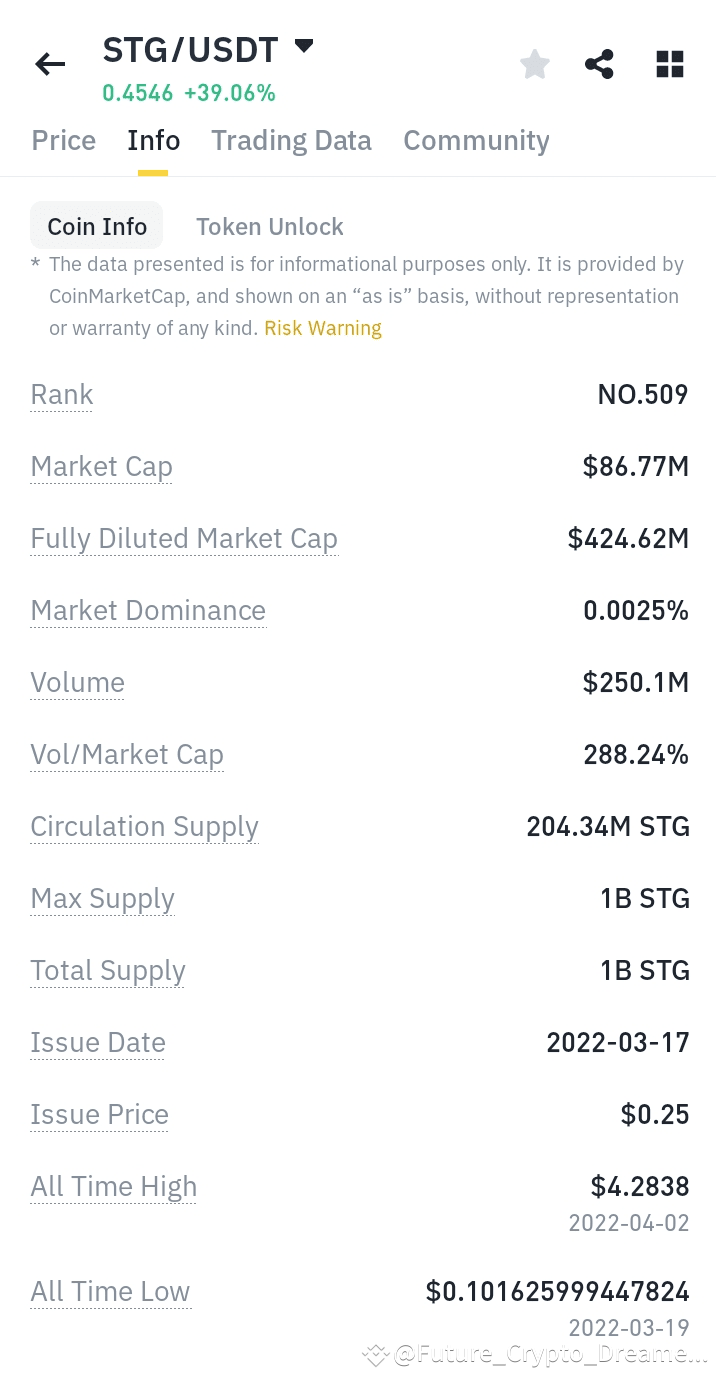Tap the share icon
The height and width of the screenshot is (1376, 716).
pos(599,65)
